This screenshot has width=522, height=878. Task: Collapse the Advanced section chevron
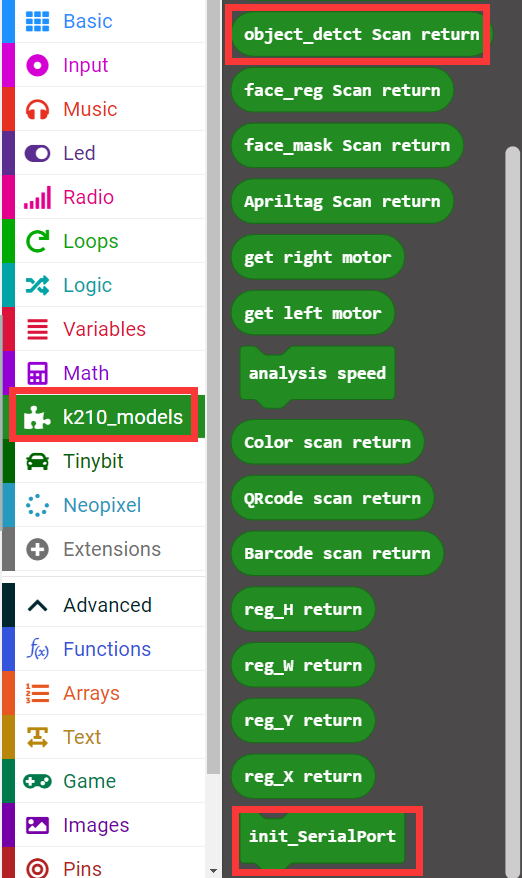[38, 605]
